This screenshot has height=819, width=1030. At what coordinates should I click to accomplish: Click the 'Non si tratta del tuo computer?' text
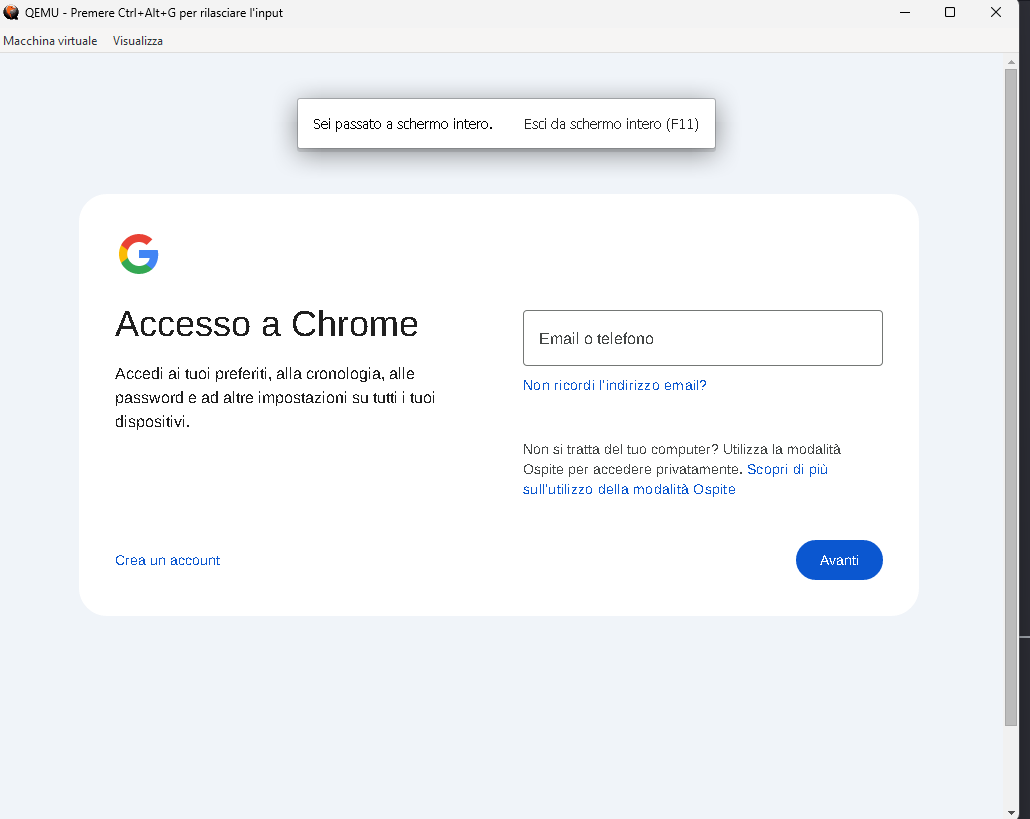(x=621, y=449)
